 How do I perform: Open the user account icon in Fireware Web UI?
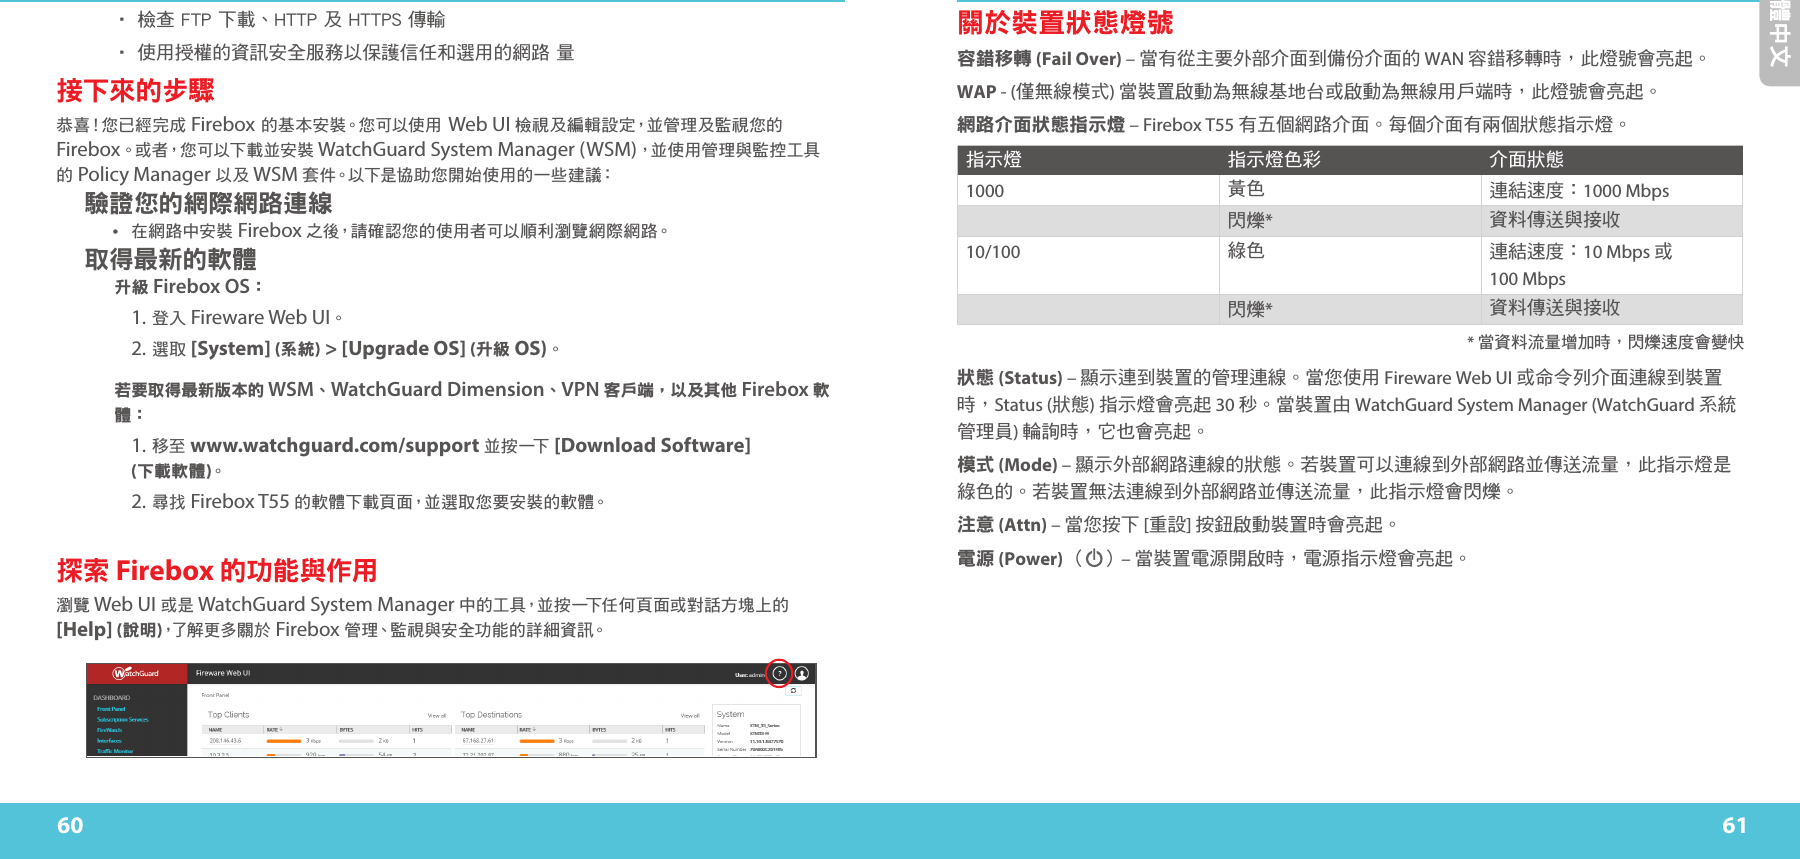[x=802, y=673]
